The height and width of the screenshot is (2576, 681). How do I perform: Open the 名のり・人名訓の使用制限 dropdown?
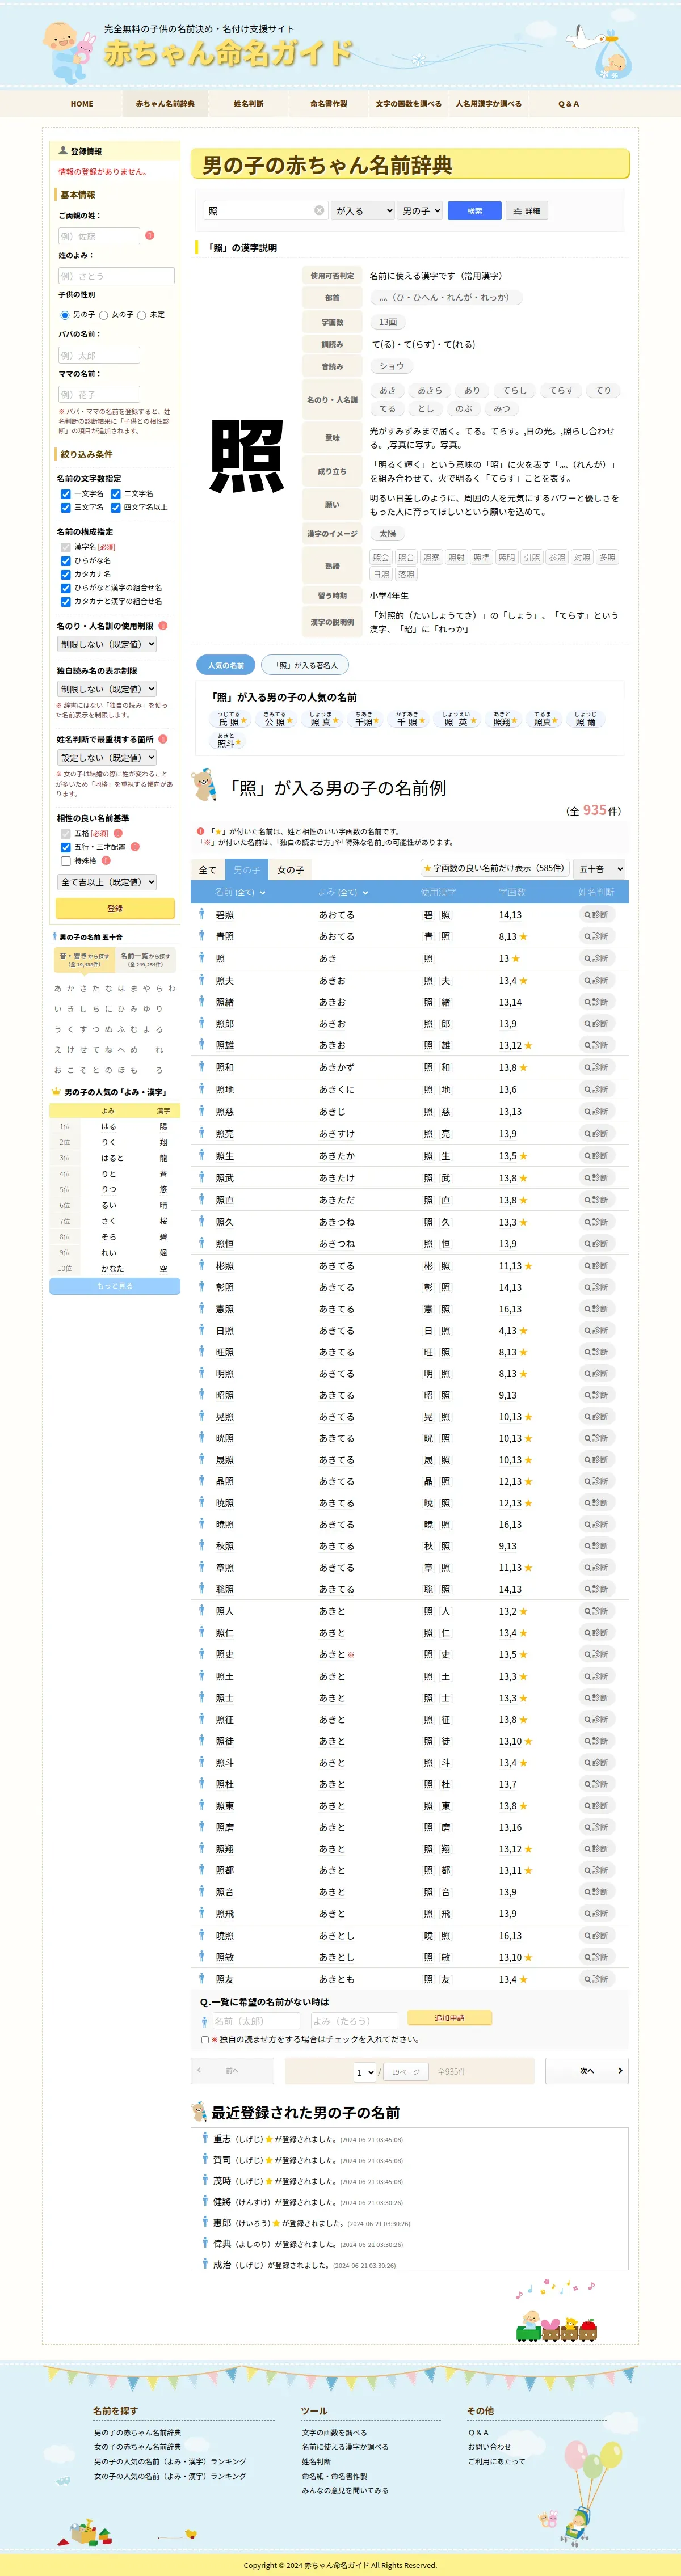[107, 644]
